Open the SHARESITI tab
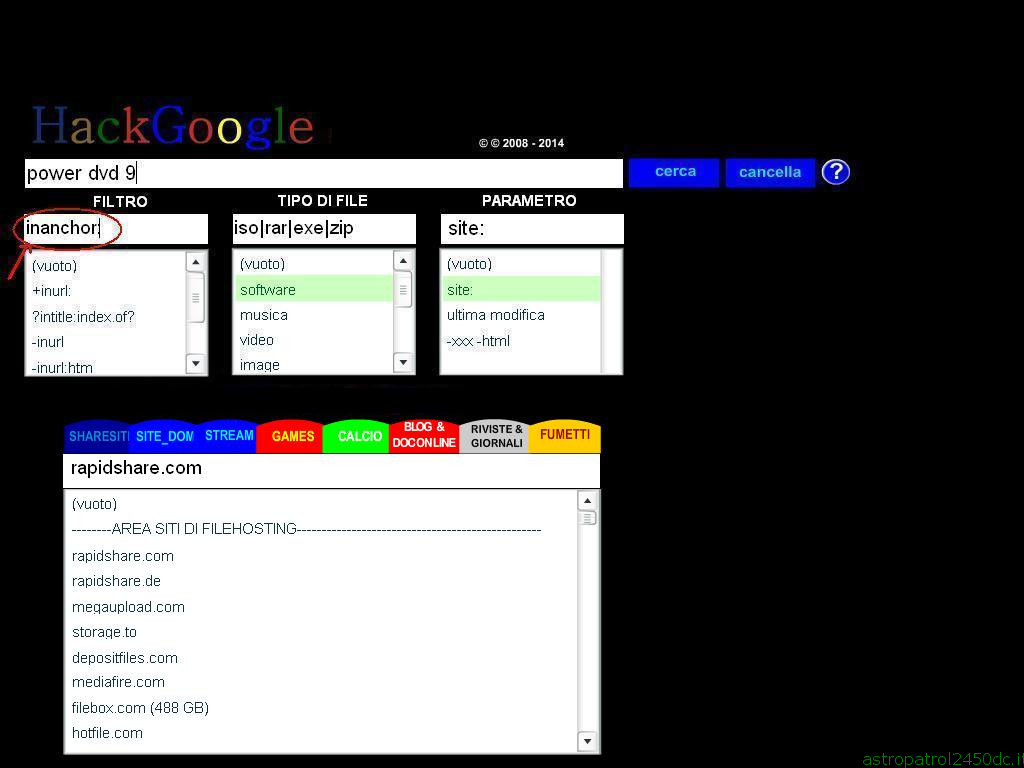Image resolution: width=1024 pixels, height=768 pixels. coord(98,436)
